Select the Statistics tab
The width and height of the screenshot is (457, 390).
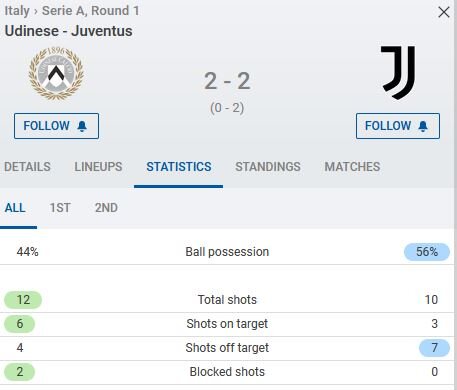pyautogui.click(x=179, y=167)
